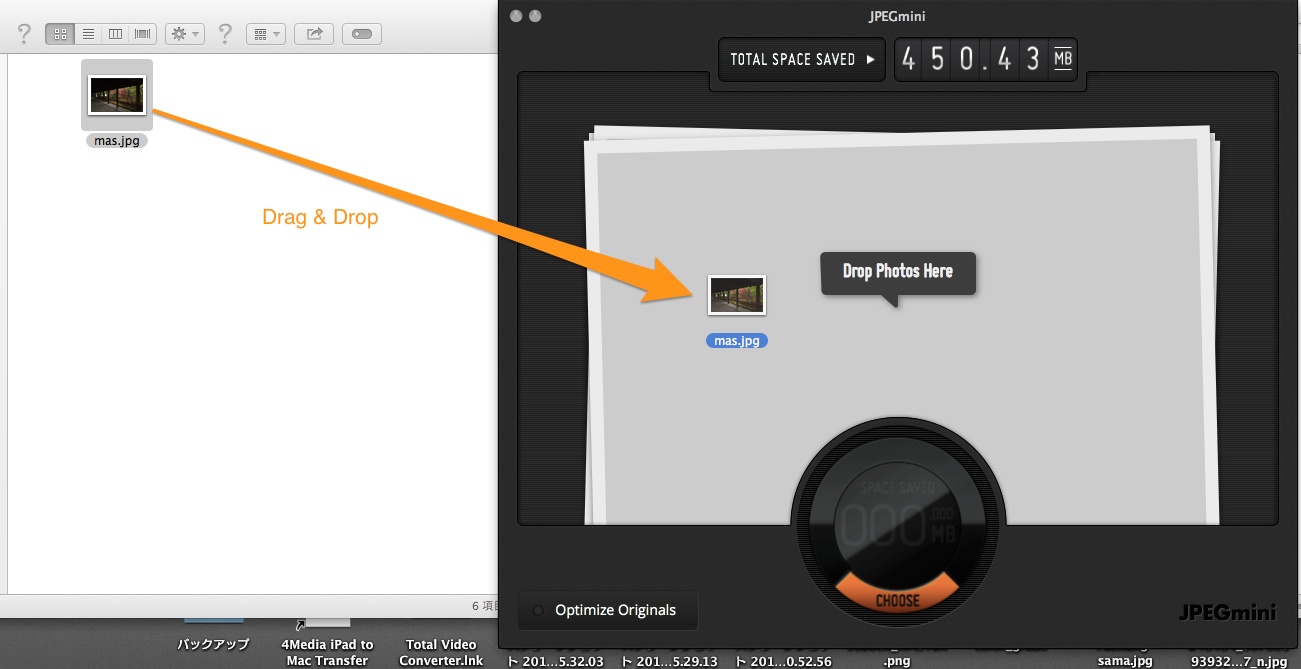Click the Finder edit tags button
The height and width of the screenshot is (669, 1301).
point(362,34)
